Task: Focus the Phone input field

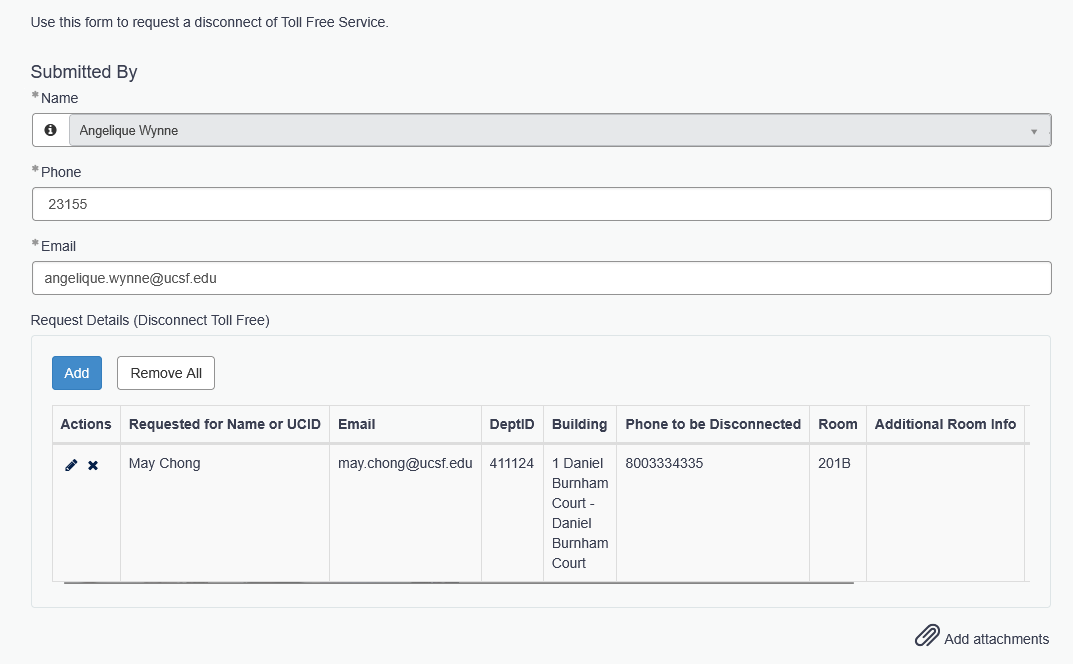Action: (x=541, y=204)
